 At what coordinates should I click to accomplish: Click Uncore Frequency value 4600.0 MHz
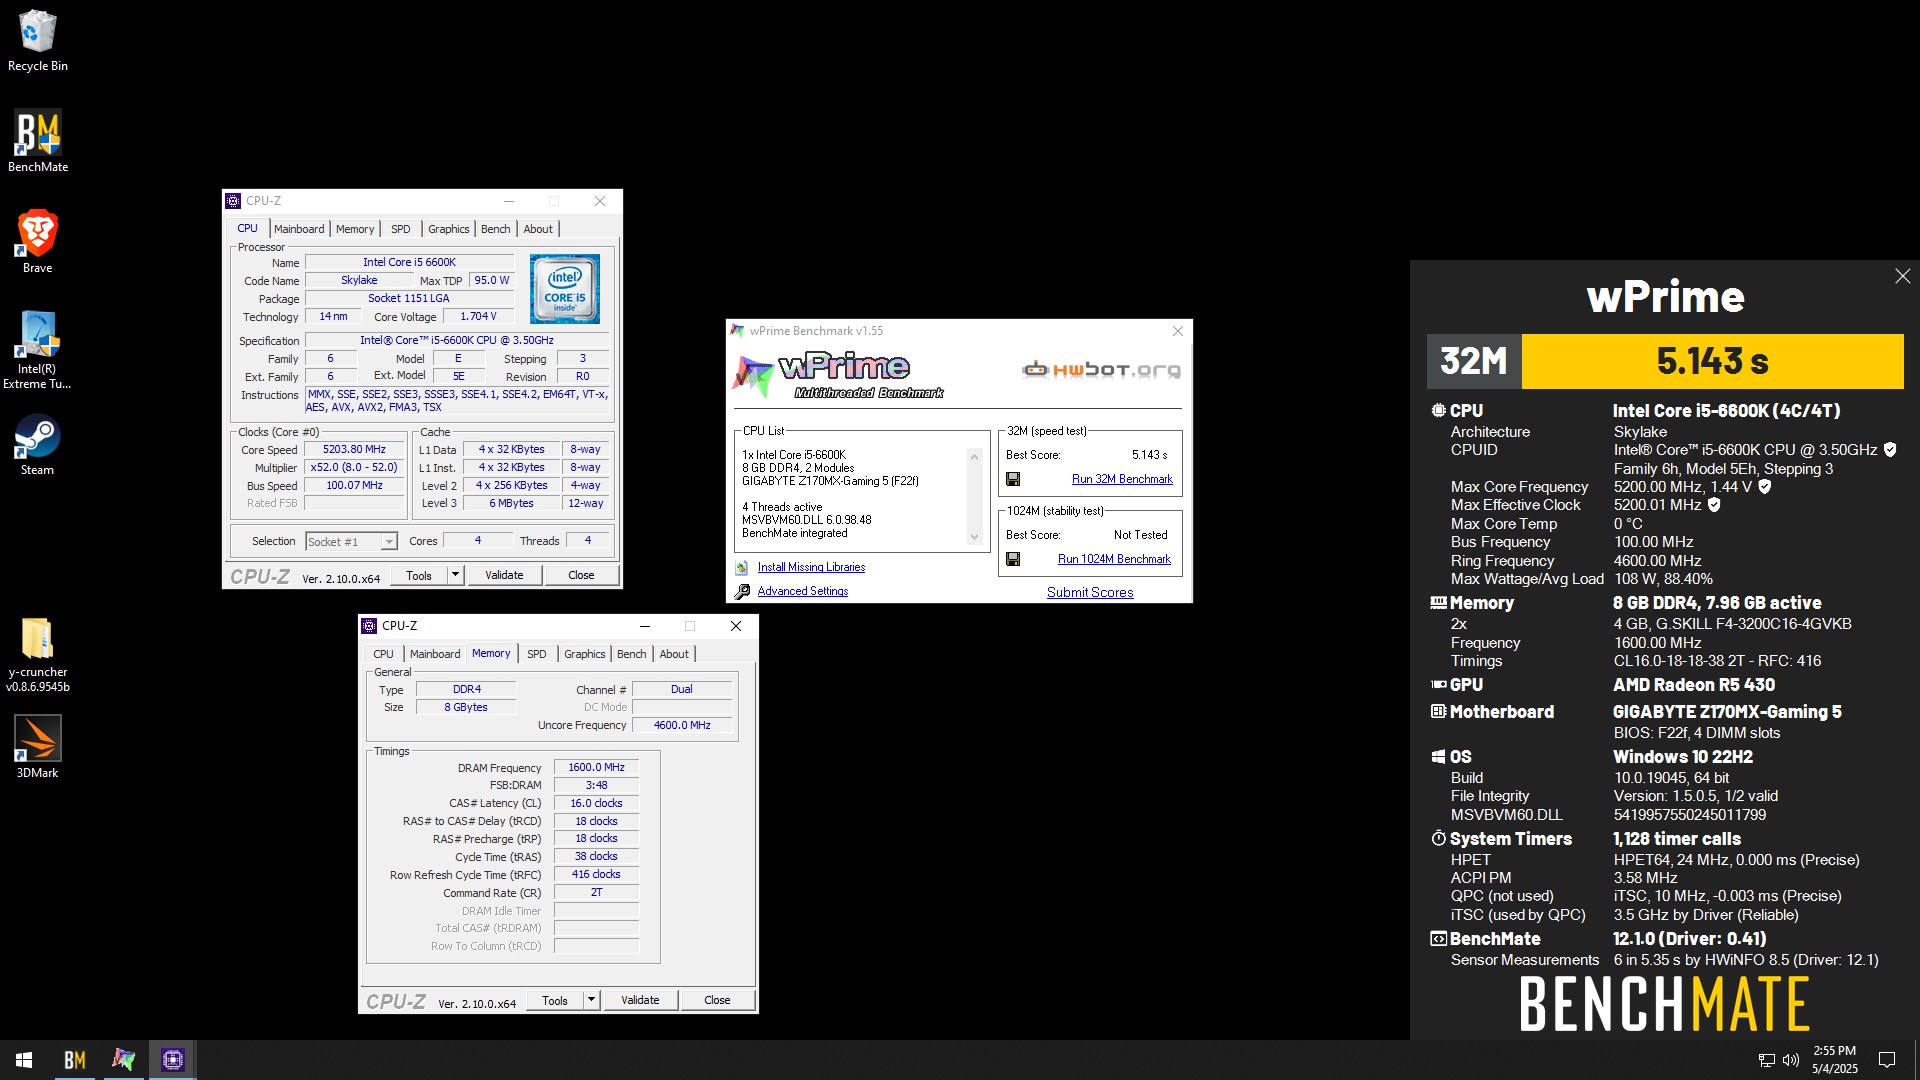[682, 725]
